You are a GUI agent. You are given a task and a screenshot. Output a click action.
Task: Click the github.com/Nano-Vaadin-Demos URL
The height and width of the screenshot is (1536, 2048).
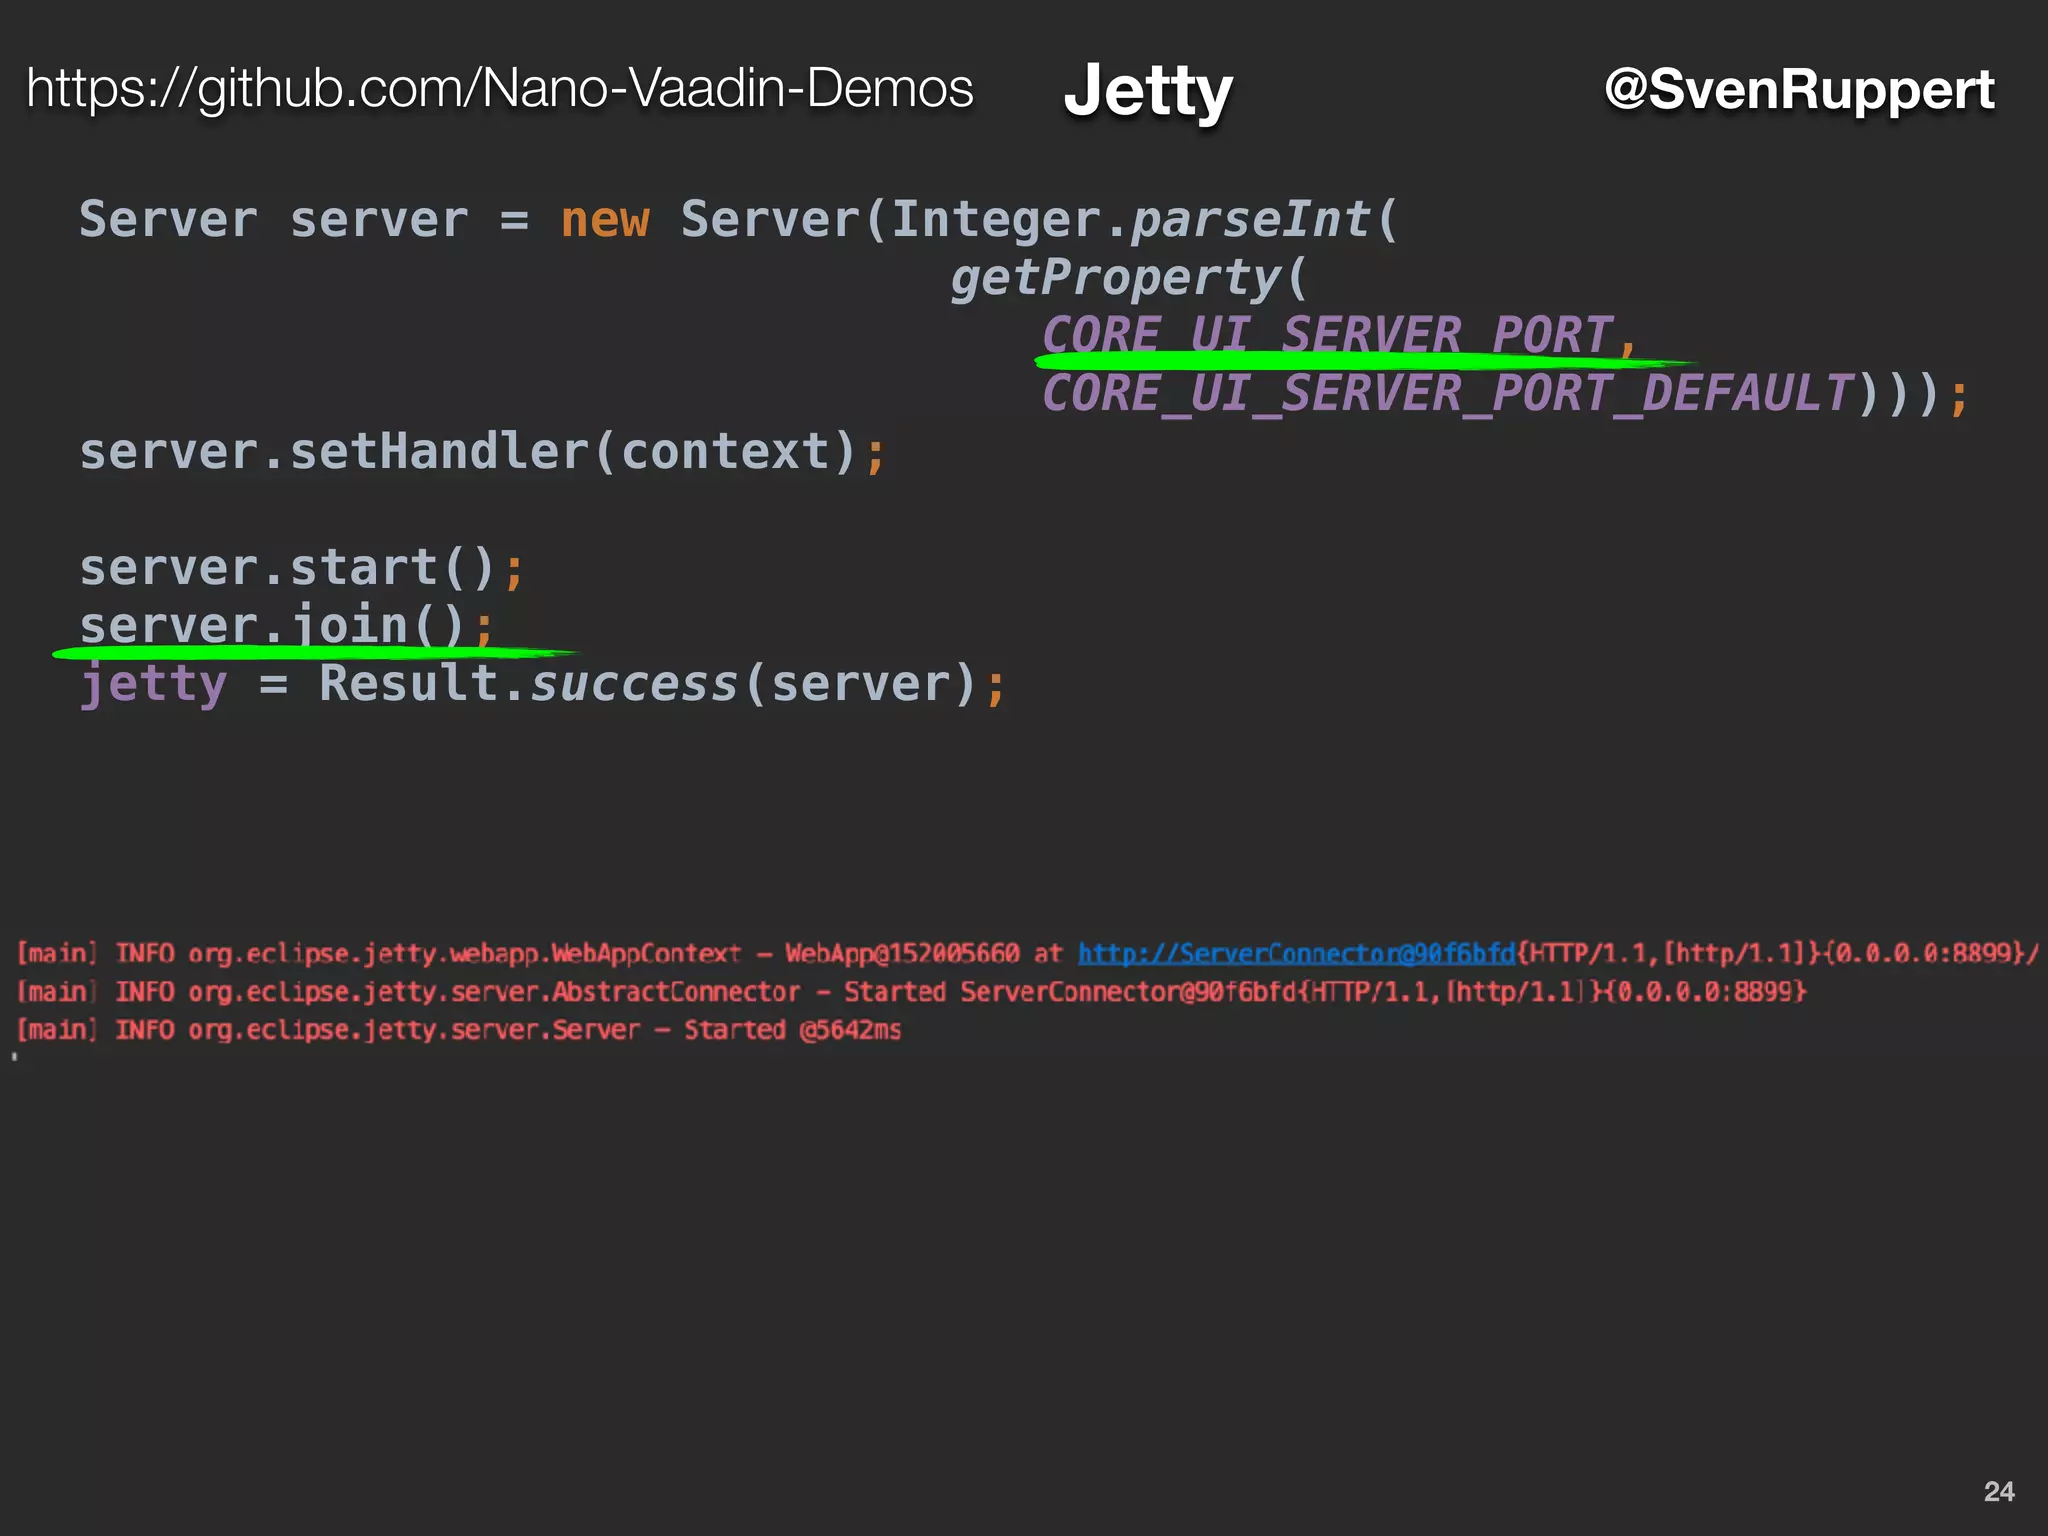[x=499, y=88]
